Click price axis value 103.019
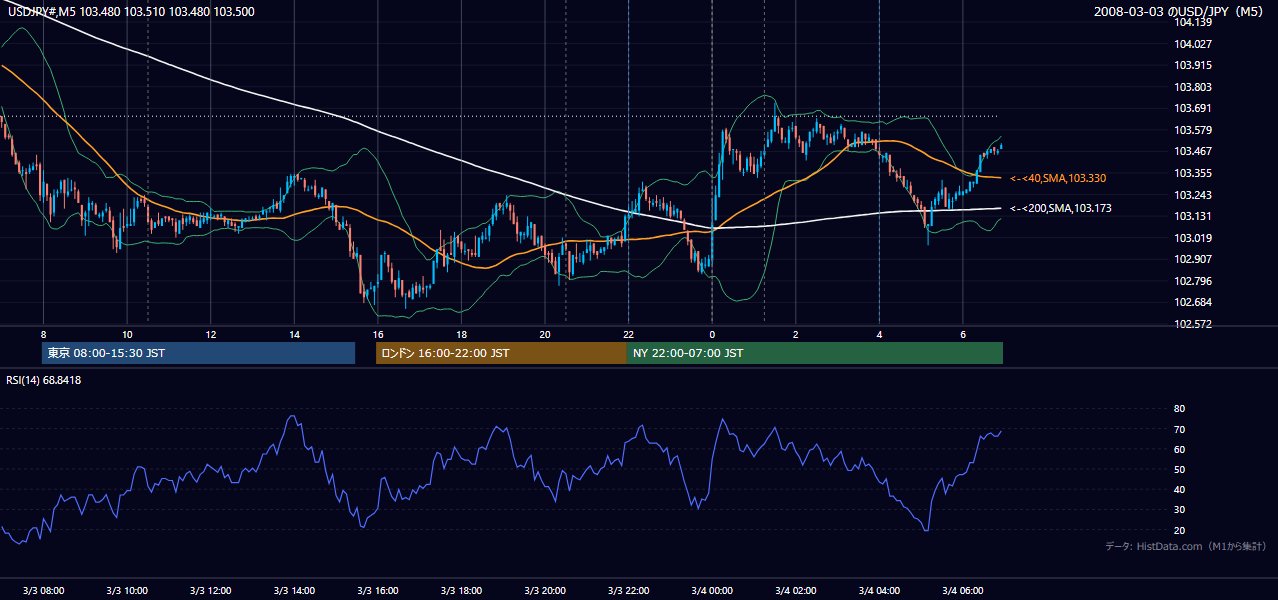This screenshot has width=1278, height=600. pyautogui.click(x=1194, y=238)
